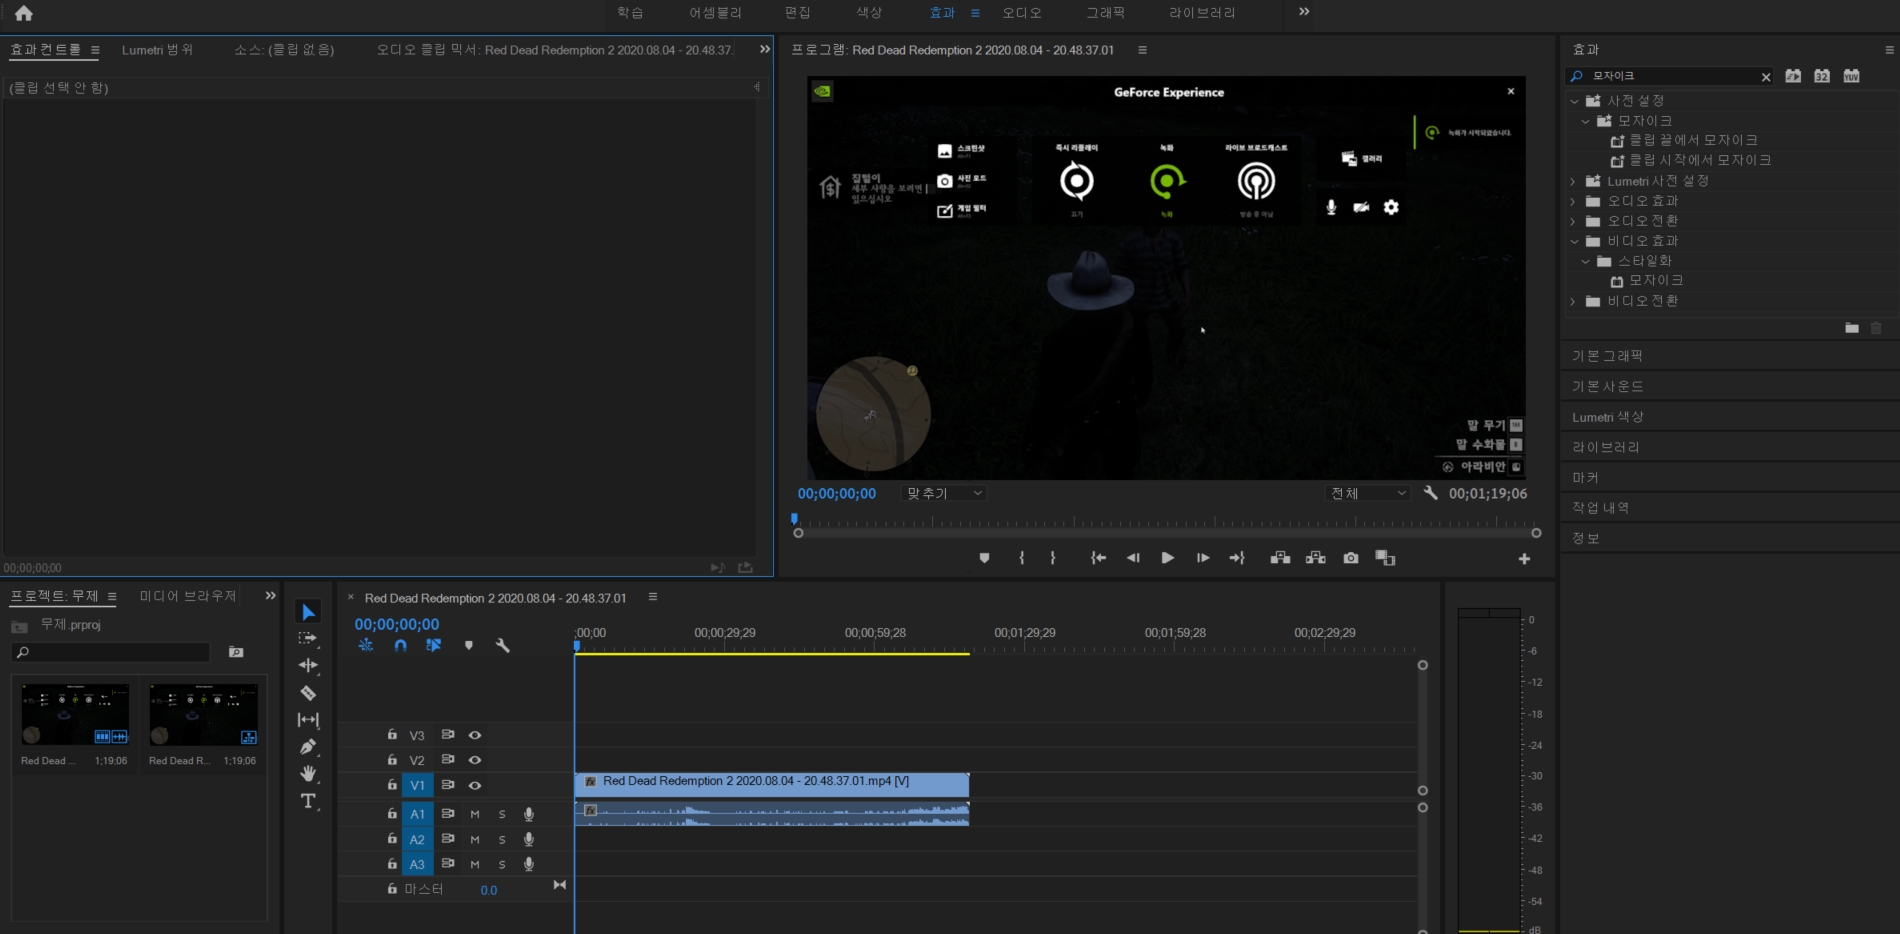Mute the A1 audio track
The image size is (1900, 934).
point(475,814)
